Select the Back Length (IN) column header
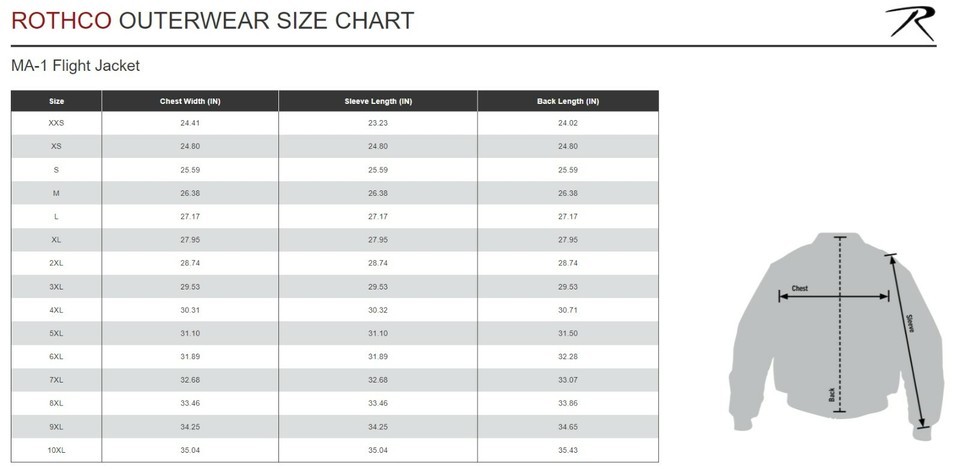The image size is (960, 469). [568, 101]
